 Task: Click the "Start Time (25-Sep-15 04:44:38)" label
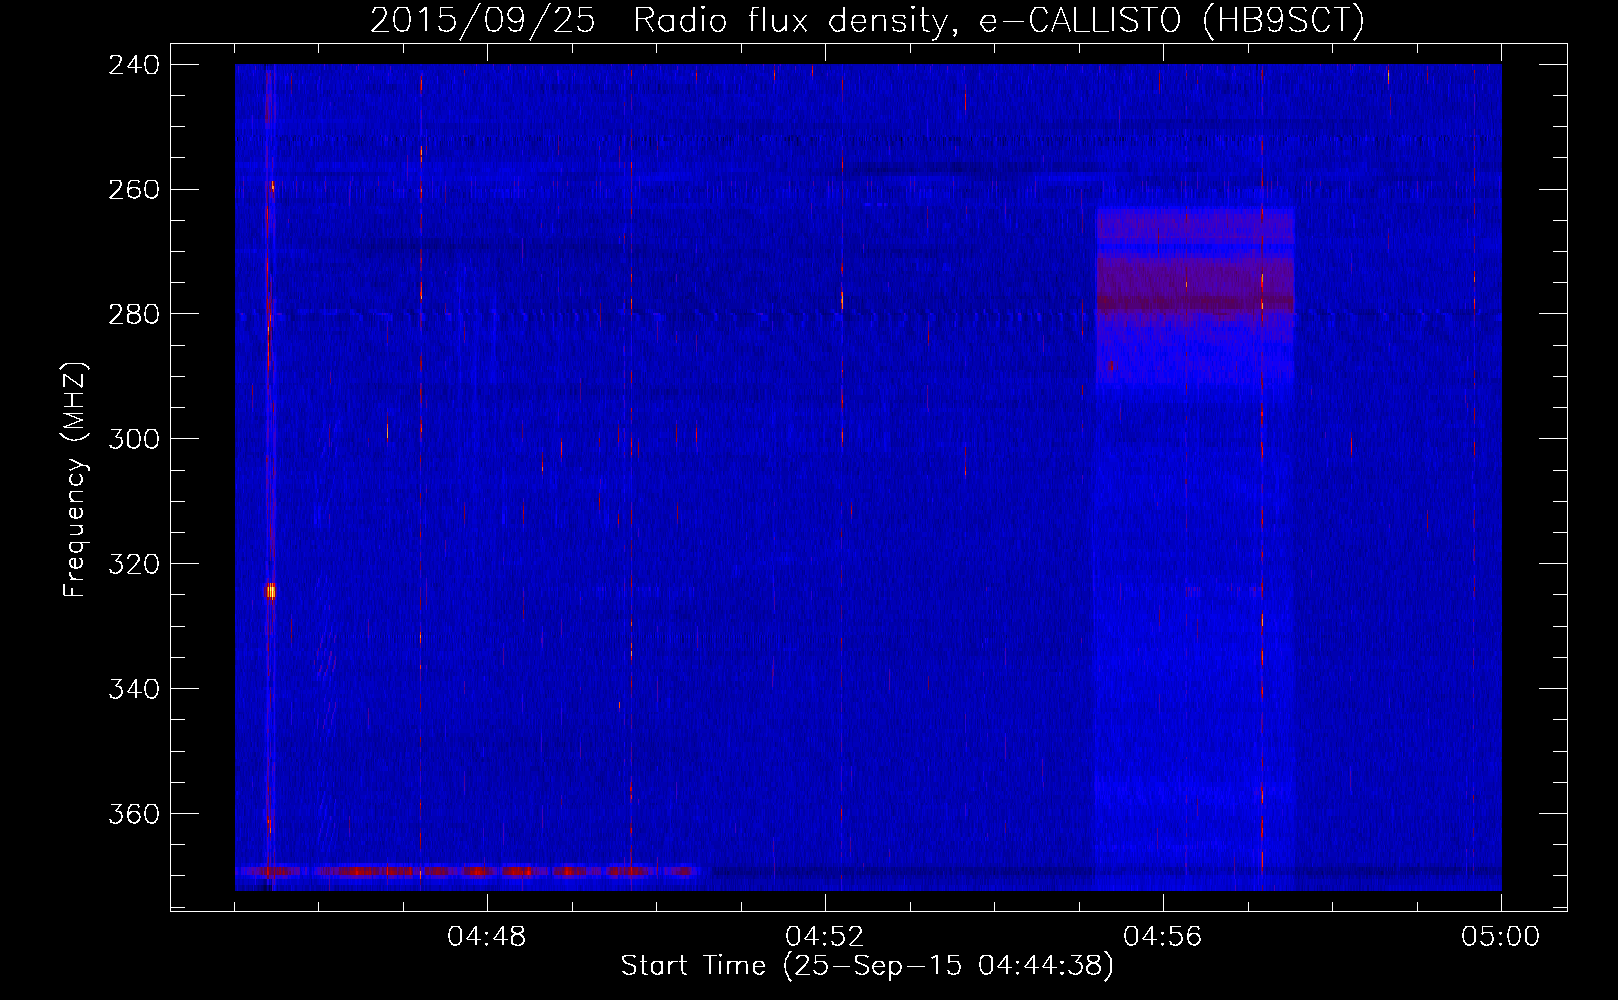tap(867, 966)
